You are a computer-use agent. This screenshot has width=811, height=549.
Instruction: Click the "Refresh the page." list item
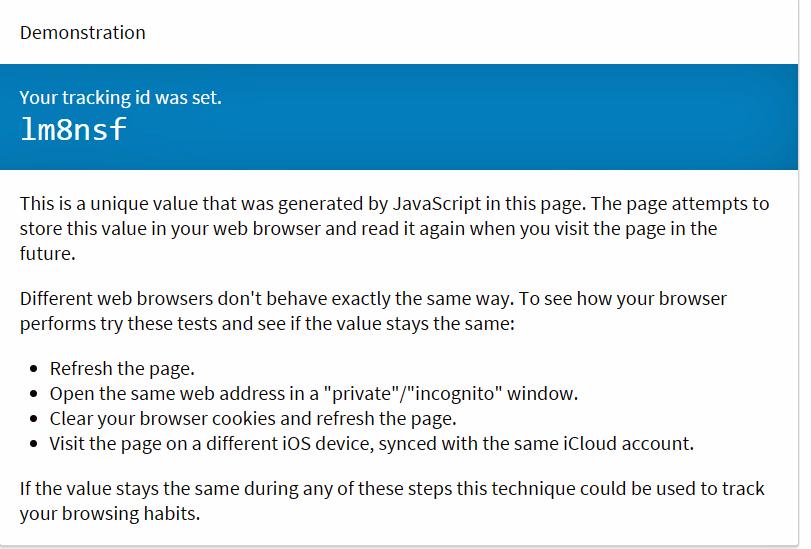(122, 368)
